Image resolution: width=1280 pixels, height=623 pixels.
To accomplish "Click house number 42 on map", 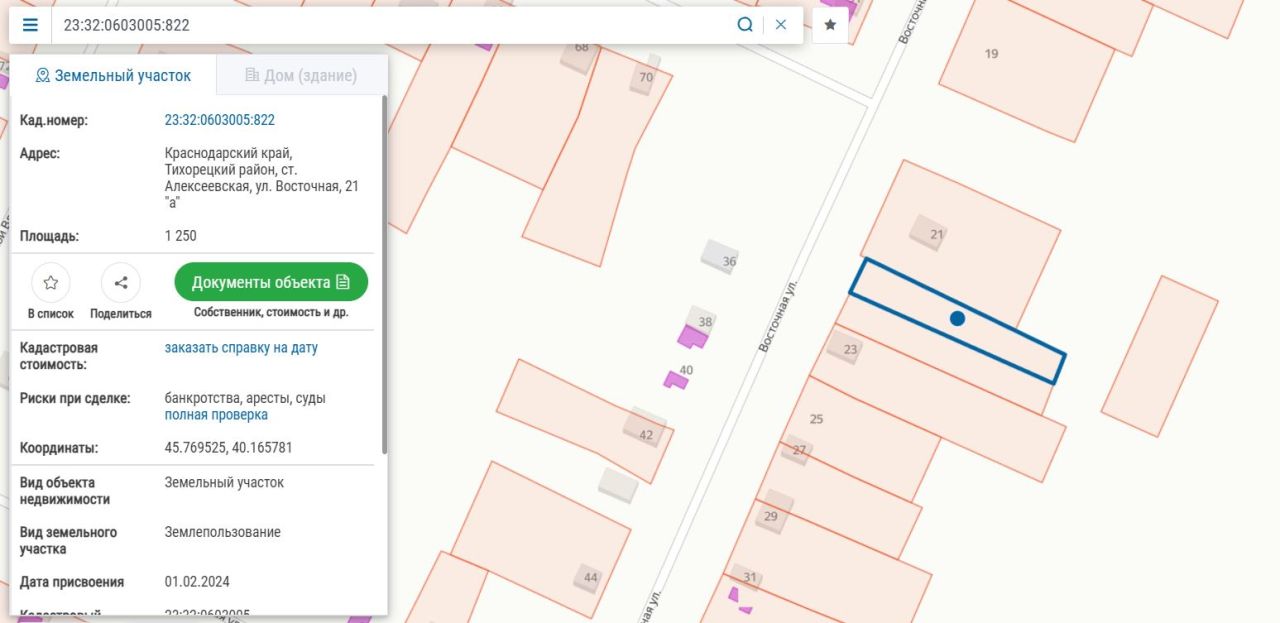I will coord(644,428).
